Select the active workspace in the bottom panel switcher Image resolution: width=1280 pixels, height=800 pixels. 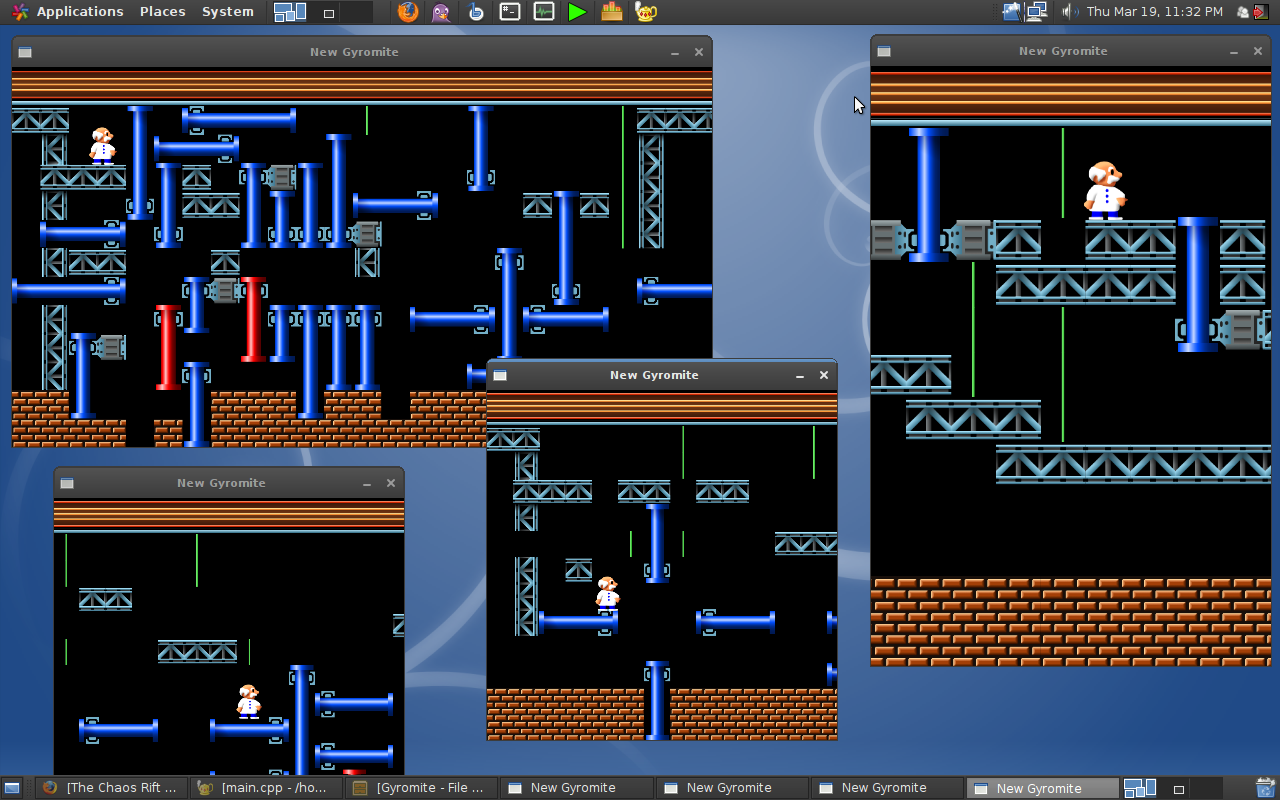click(x=1140, y=788)
